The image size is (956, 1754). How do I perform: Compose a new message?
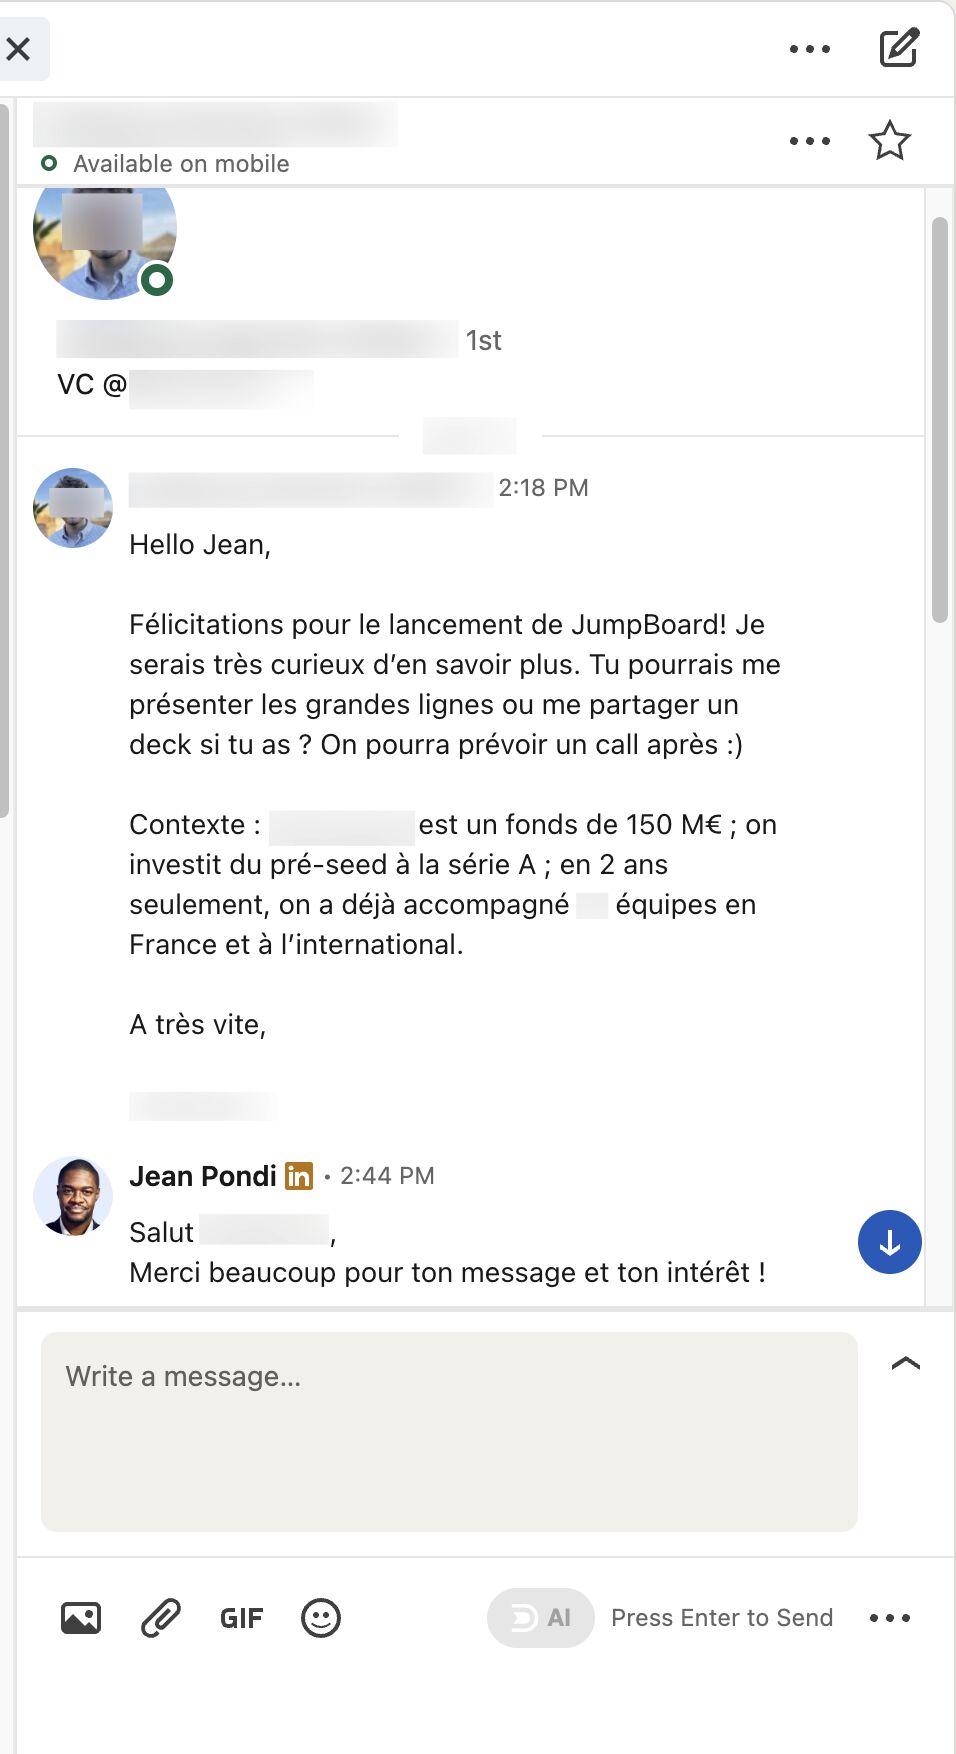[898, 49]
